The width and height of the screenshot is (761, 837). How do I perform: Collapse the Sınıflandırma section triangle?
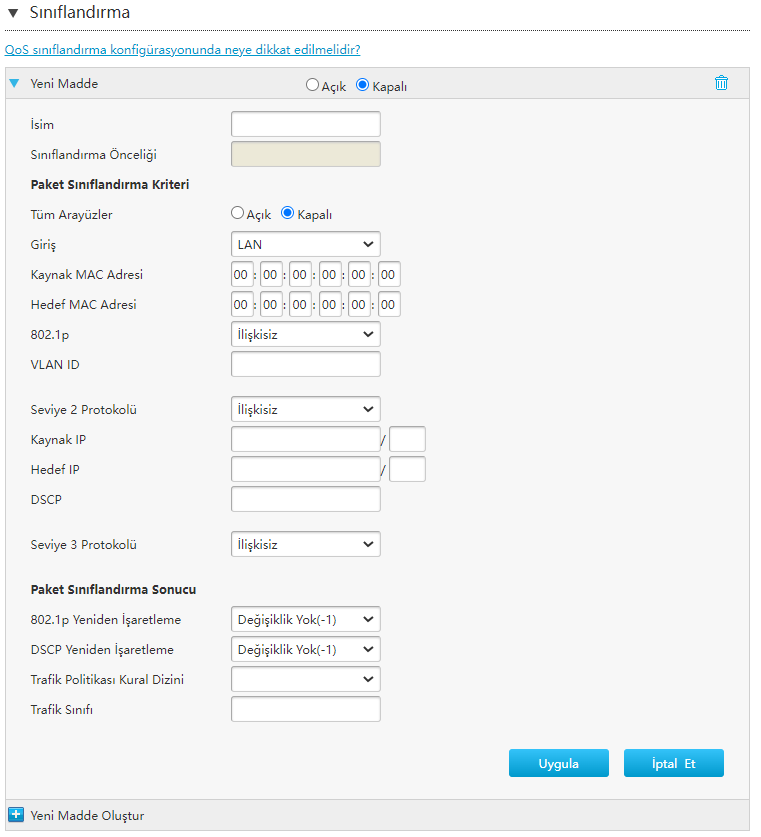tap(13, 13)
